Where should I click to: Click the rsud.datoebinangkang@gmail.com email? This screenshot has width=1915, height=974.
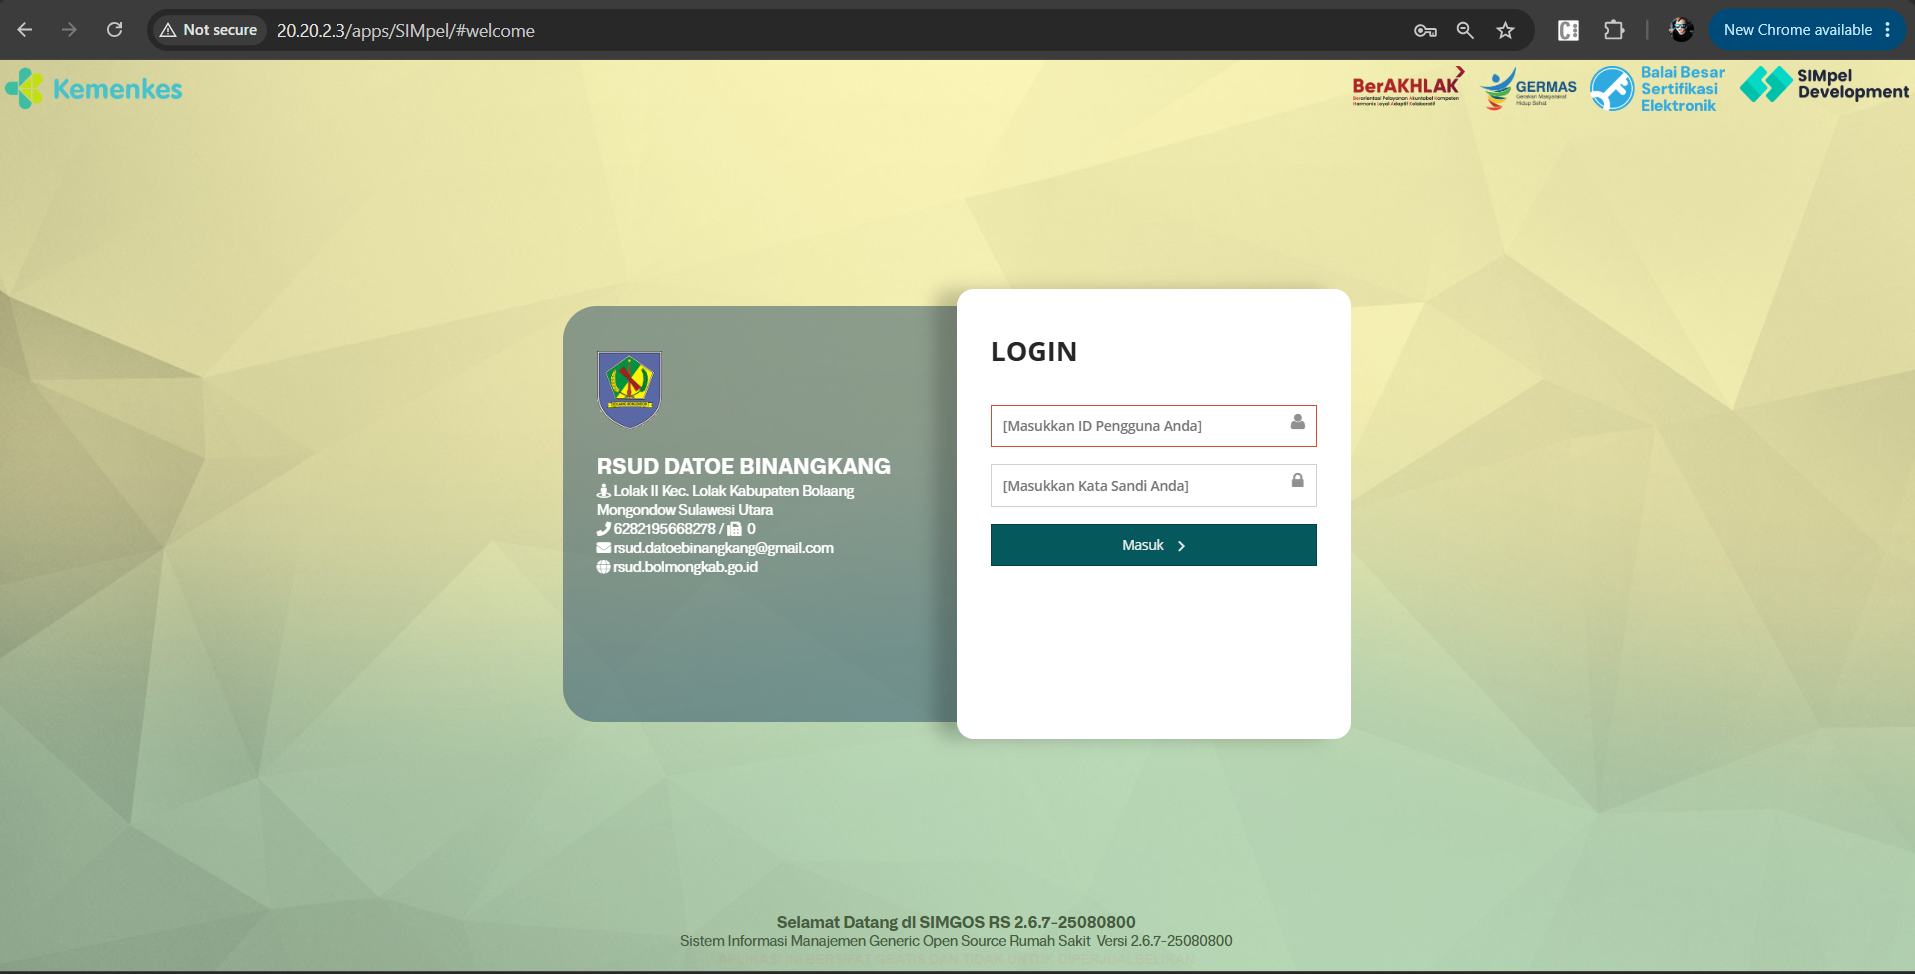724,548
